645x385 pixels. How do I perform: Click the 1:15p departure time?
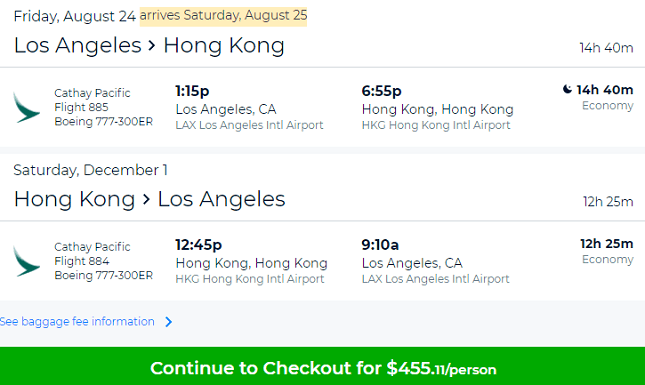point(192,91)
